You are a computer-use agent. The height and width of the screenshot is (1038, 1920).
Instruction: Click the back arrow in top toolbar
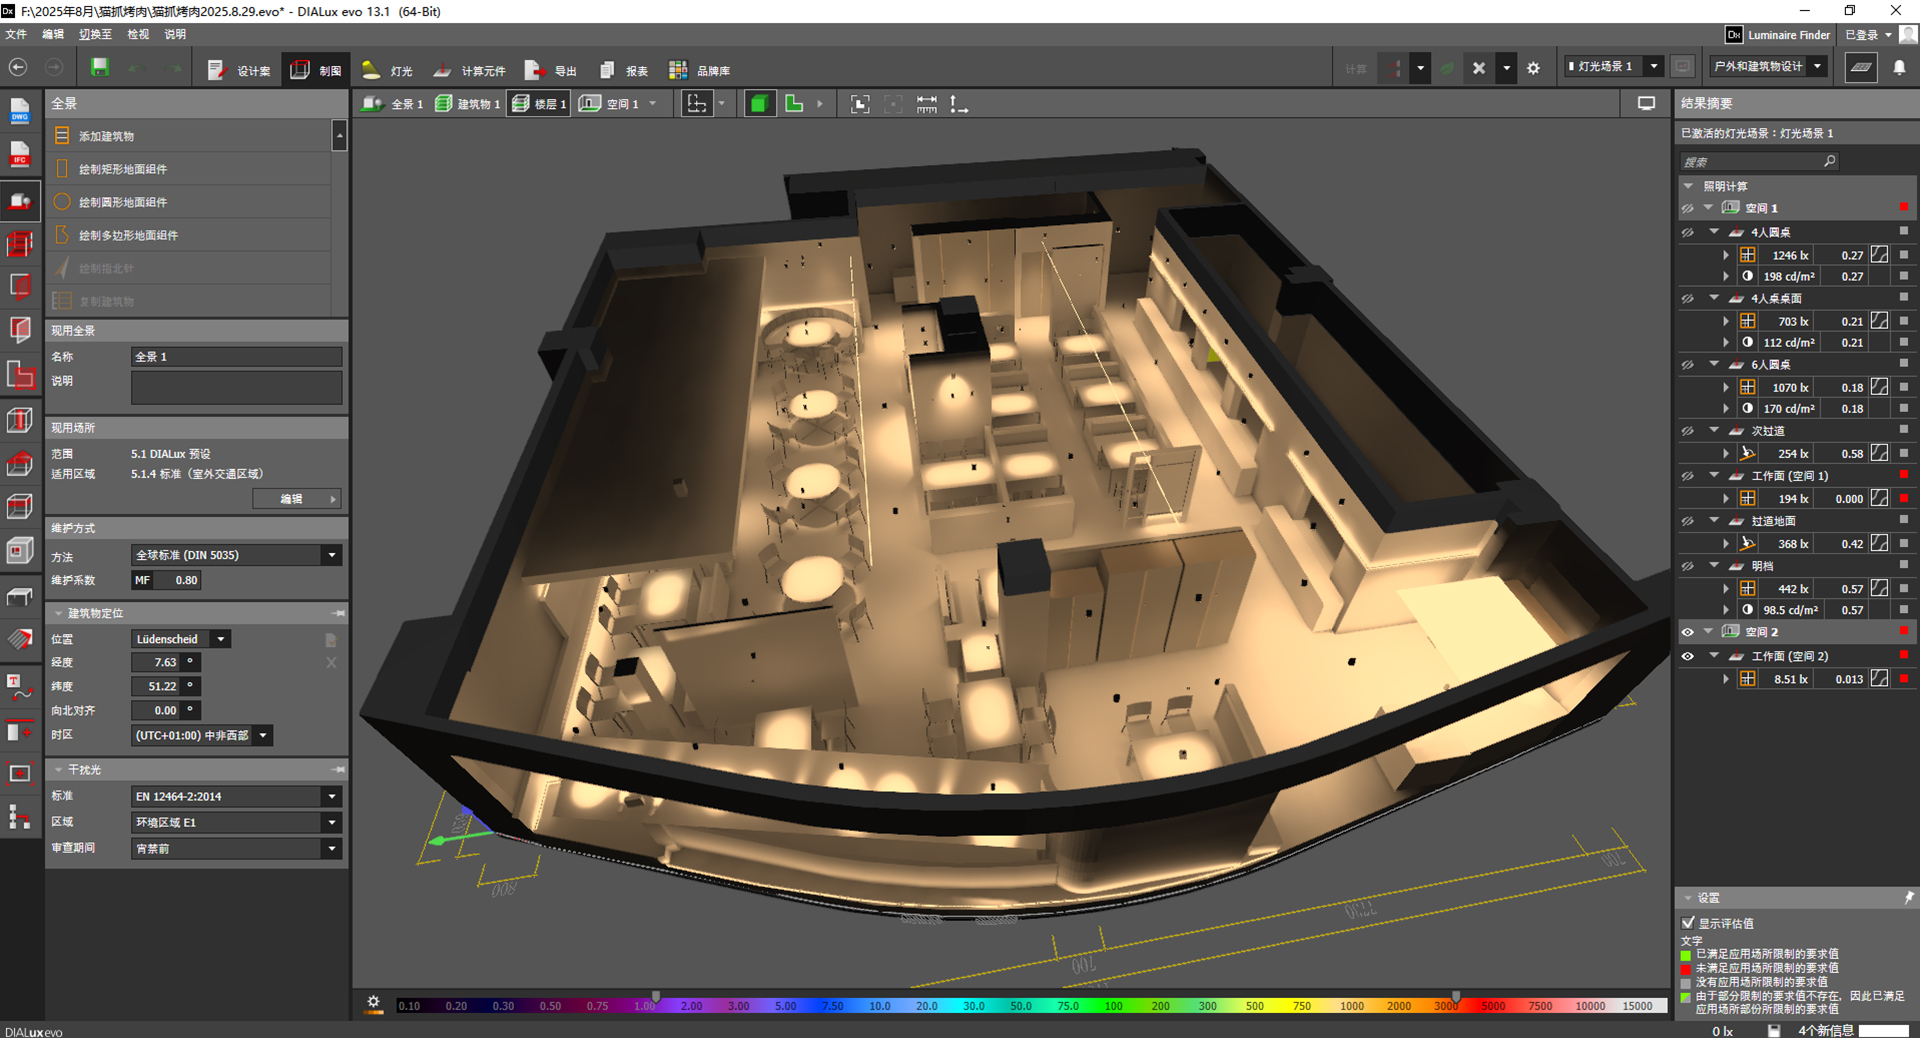tap(18, 67)
